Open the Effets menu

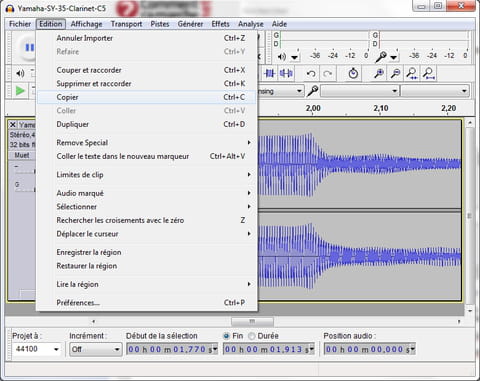pyautogui.click(x=220, y=24)
